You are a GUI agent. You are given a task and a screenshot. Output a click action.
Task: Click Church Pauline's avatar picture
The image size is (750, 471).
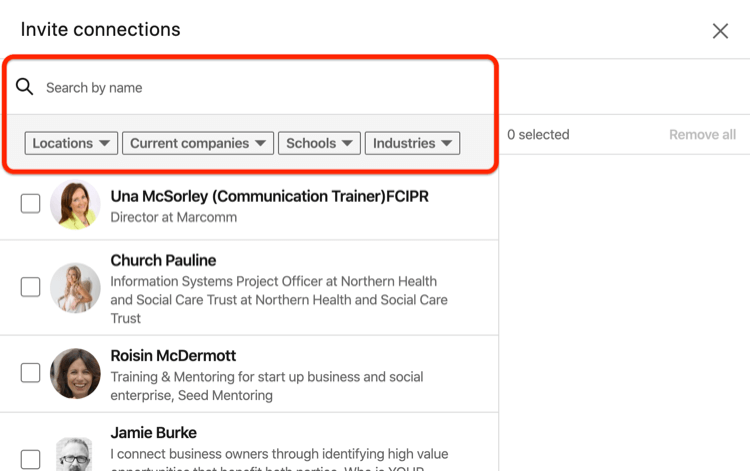click(76, 287)
